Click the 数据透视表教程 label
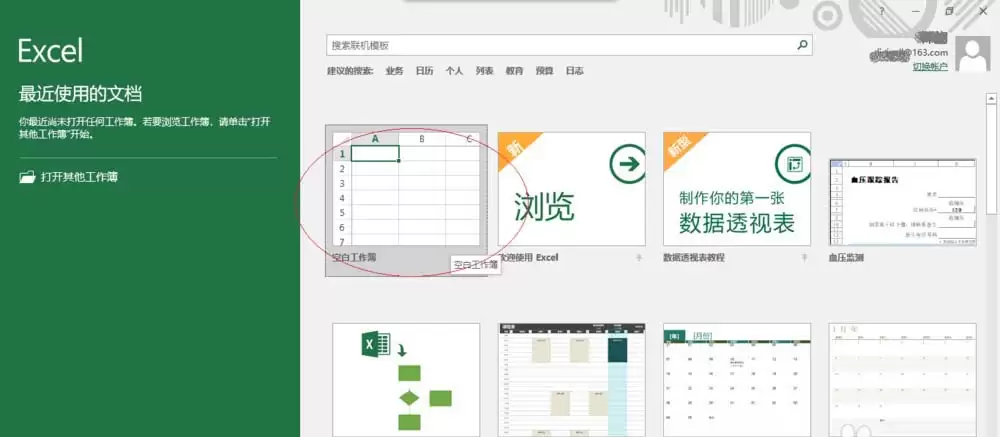The image size is (1000, 437). tap(695, 258)
